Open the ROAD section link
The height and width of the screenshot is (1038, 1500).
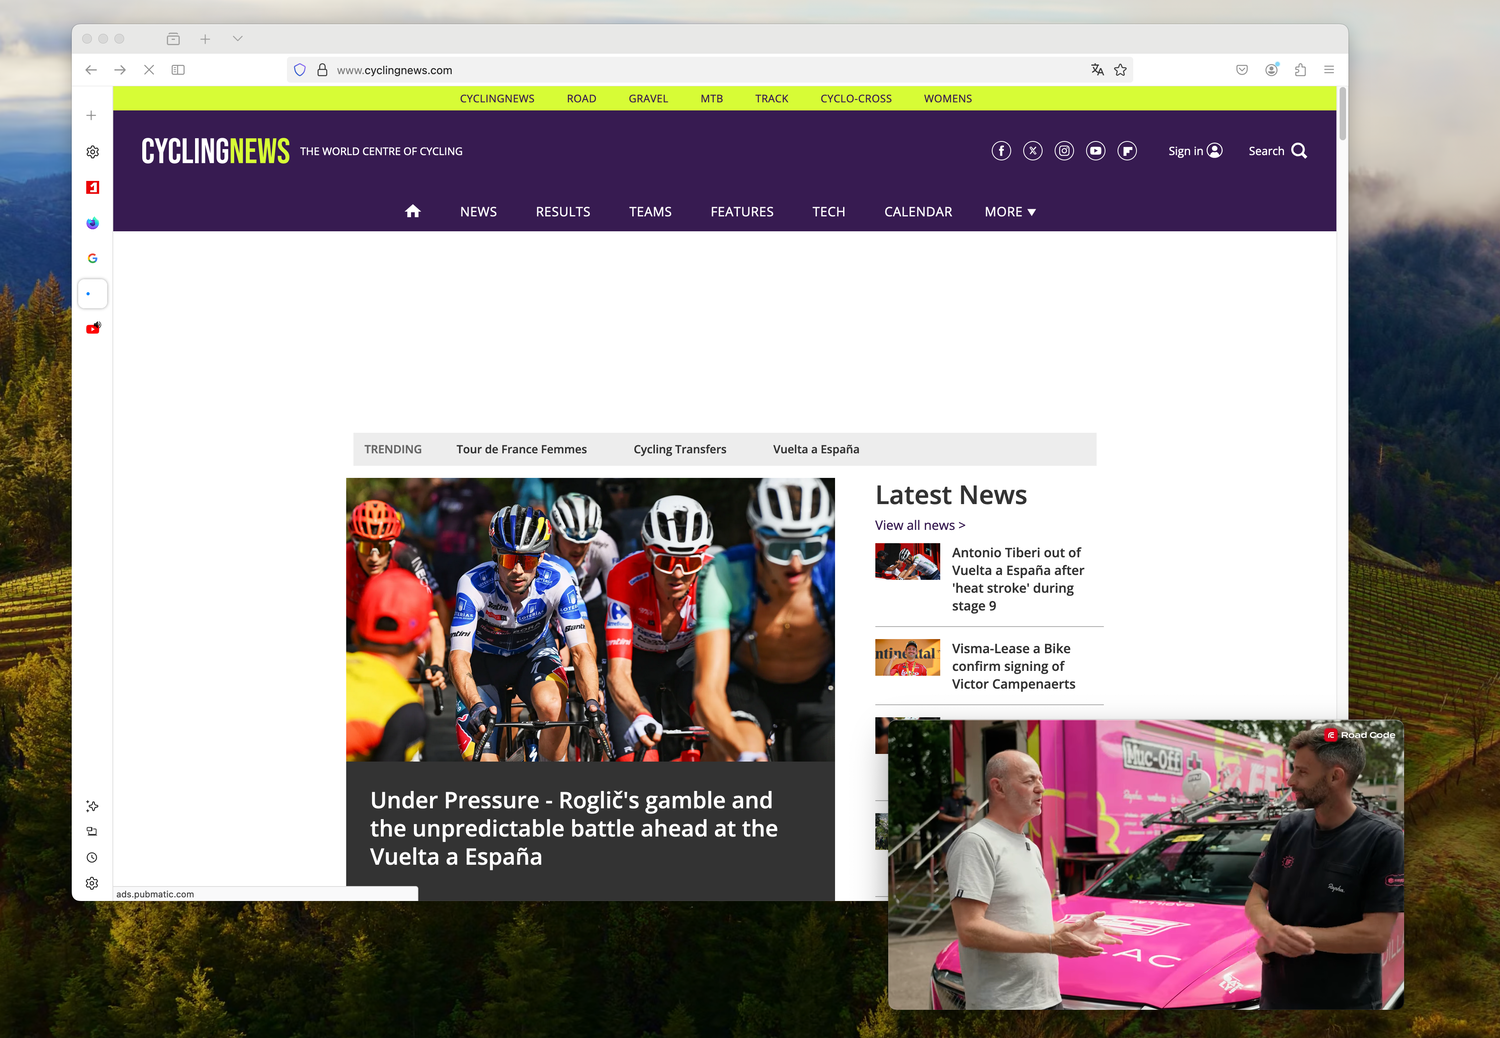[x=581, y=99]
